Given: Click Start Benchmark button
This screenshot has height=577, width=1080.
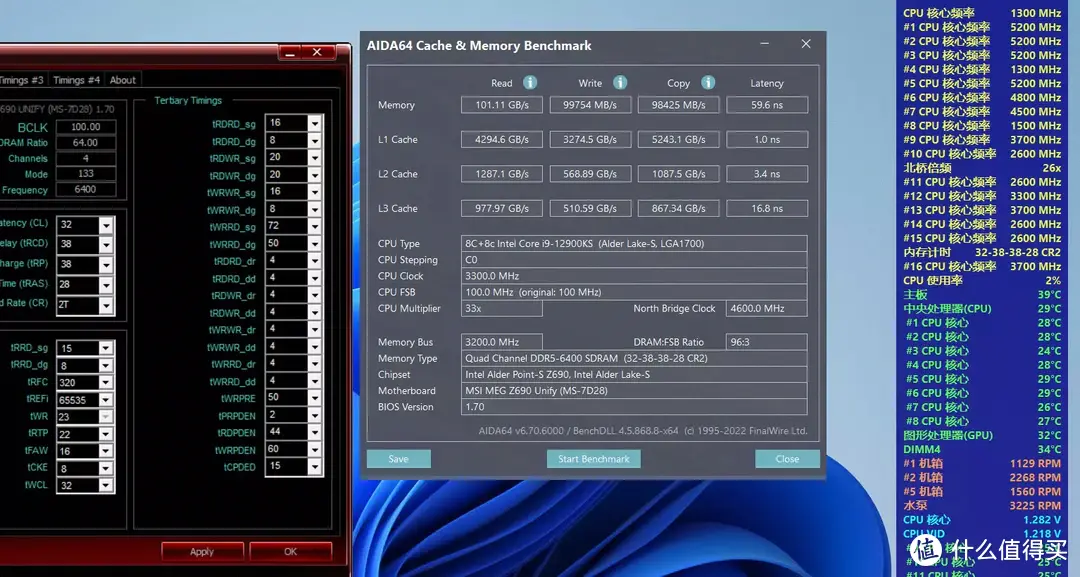Looking at the screenshot, I should point(594,459).
